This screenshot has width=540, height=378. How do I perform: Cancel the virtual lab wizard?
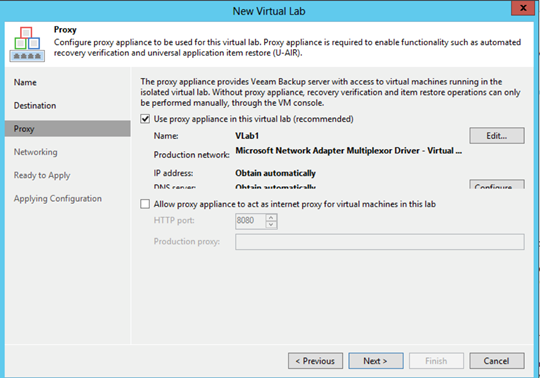point(497,361)
